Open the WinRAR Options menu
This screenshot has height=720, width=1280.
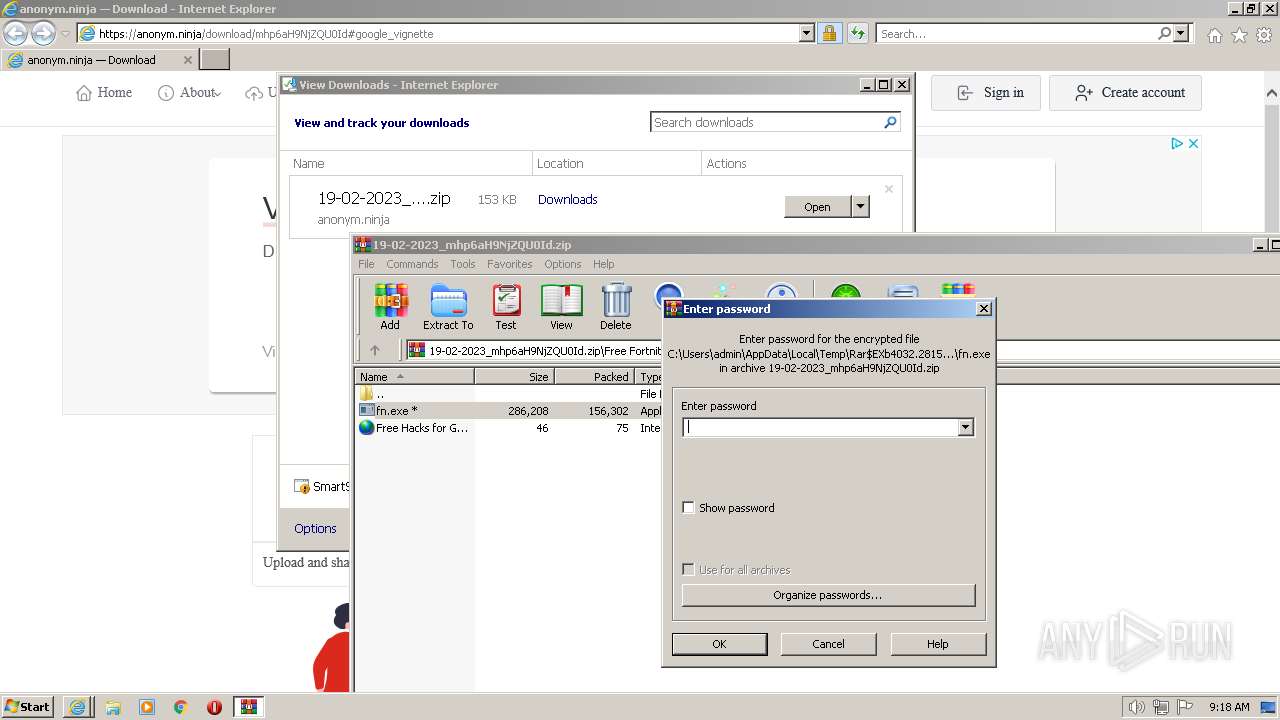pyautogui.click(x=563, y=264)
